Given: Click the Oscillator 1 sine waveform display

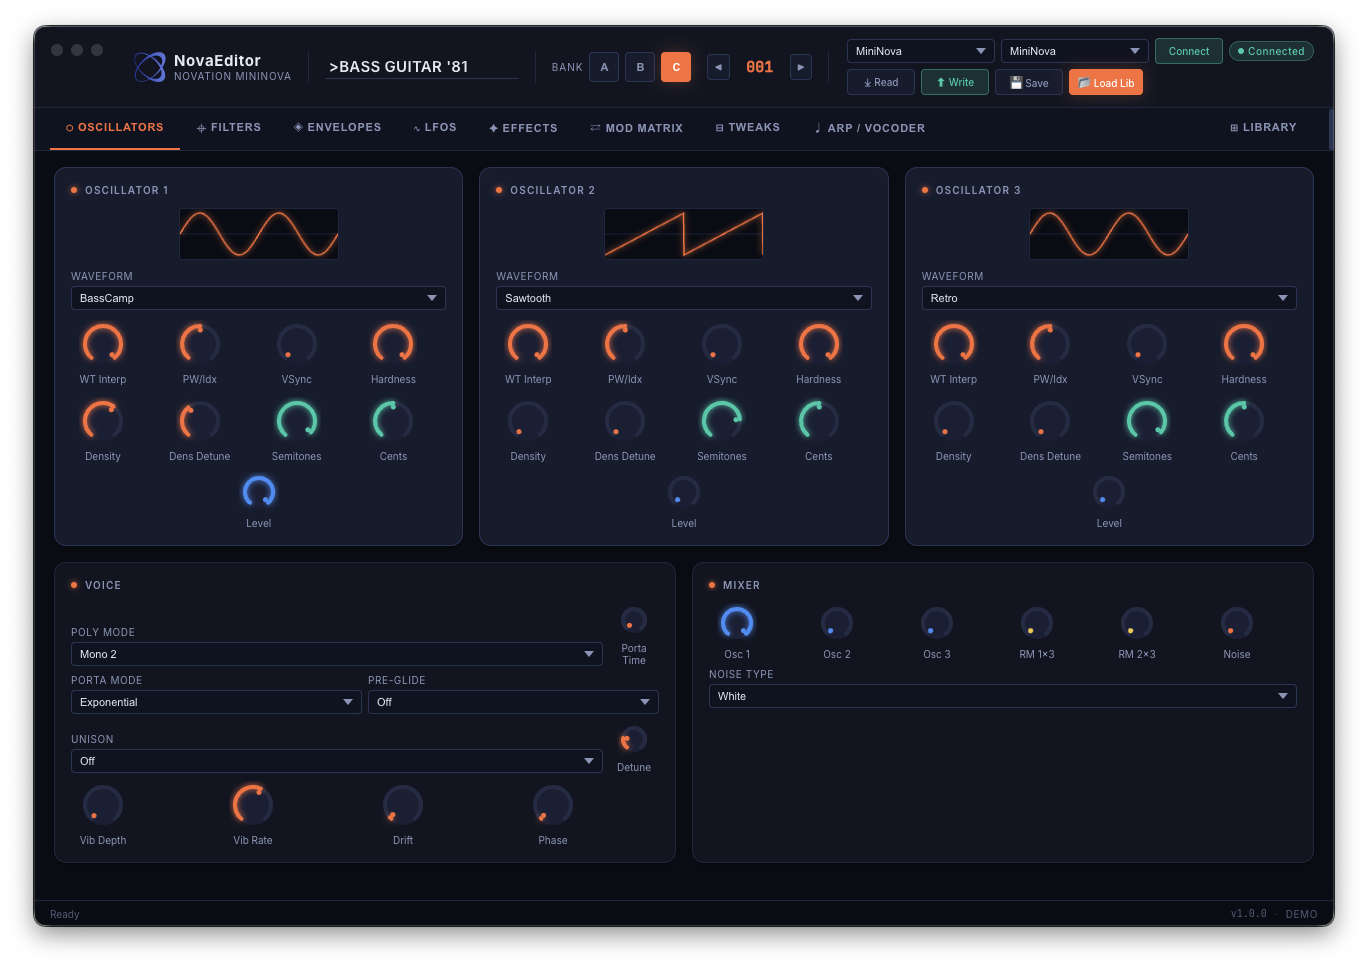Looking at the screenshot, I should coord(259,234).
